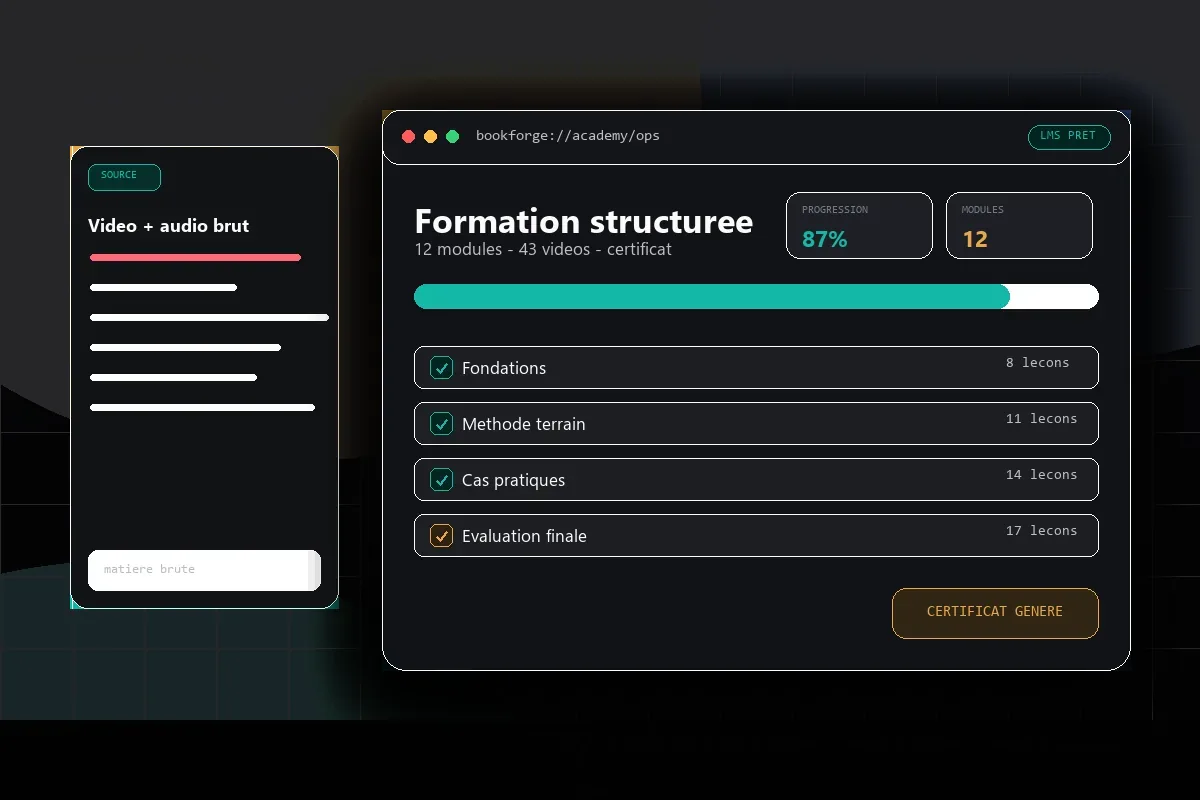Image resolution: width=1200 pixels, height=800 pixels.
Task: Open the MODULES 12 stat card
Action: pos(1019,226)
